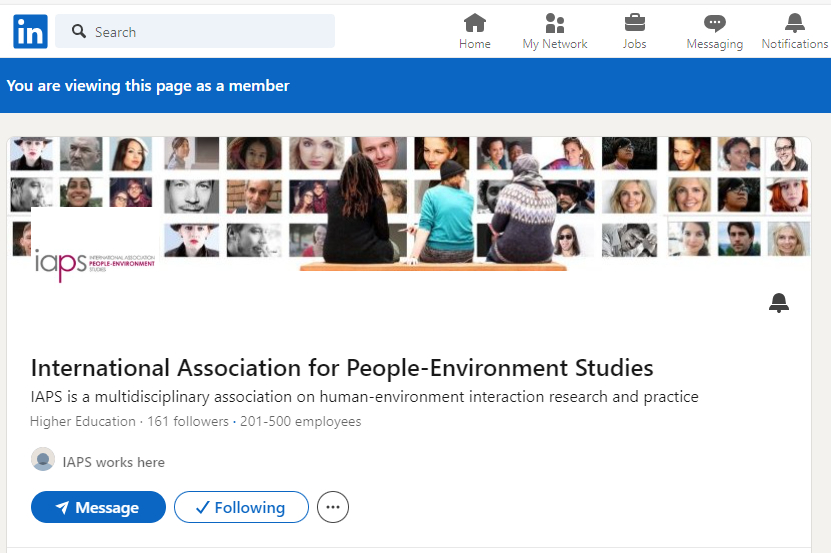Expand the three-dot more options menu
This screenshot has width=831, height=553.
pyautogui.click(x=333, y=508)
